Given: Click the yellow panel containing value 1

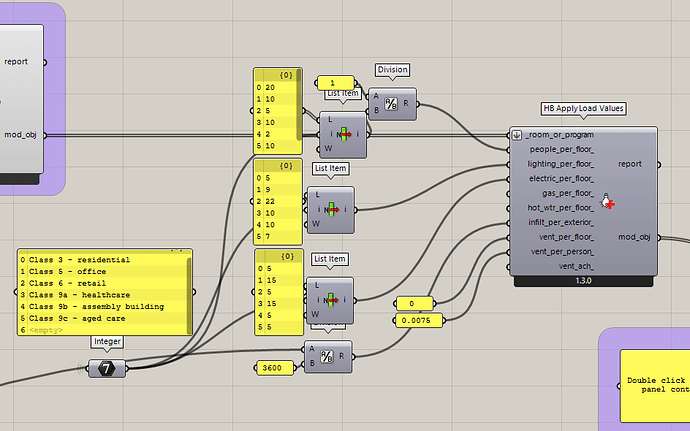Looking at the screenshot, I should [x=335, y=83].
